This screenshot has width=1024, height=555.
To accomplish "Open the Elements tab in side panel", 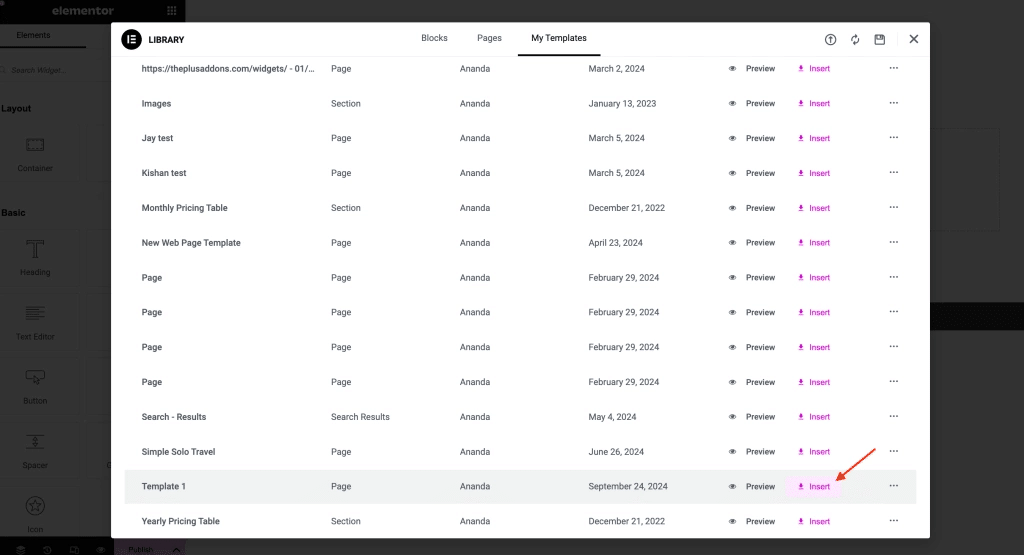I will (x=33, y=35).
